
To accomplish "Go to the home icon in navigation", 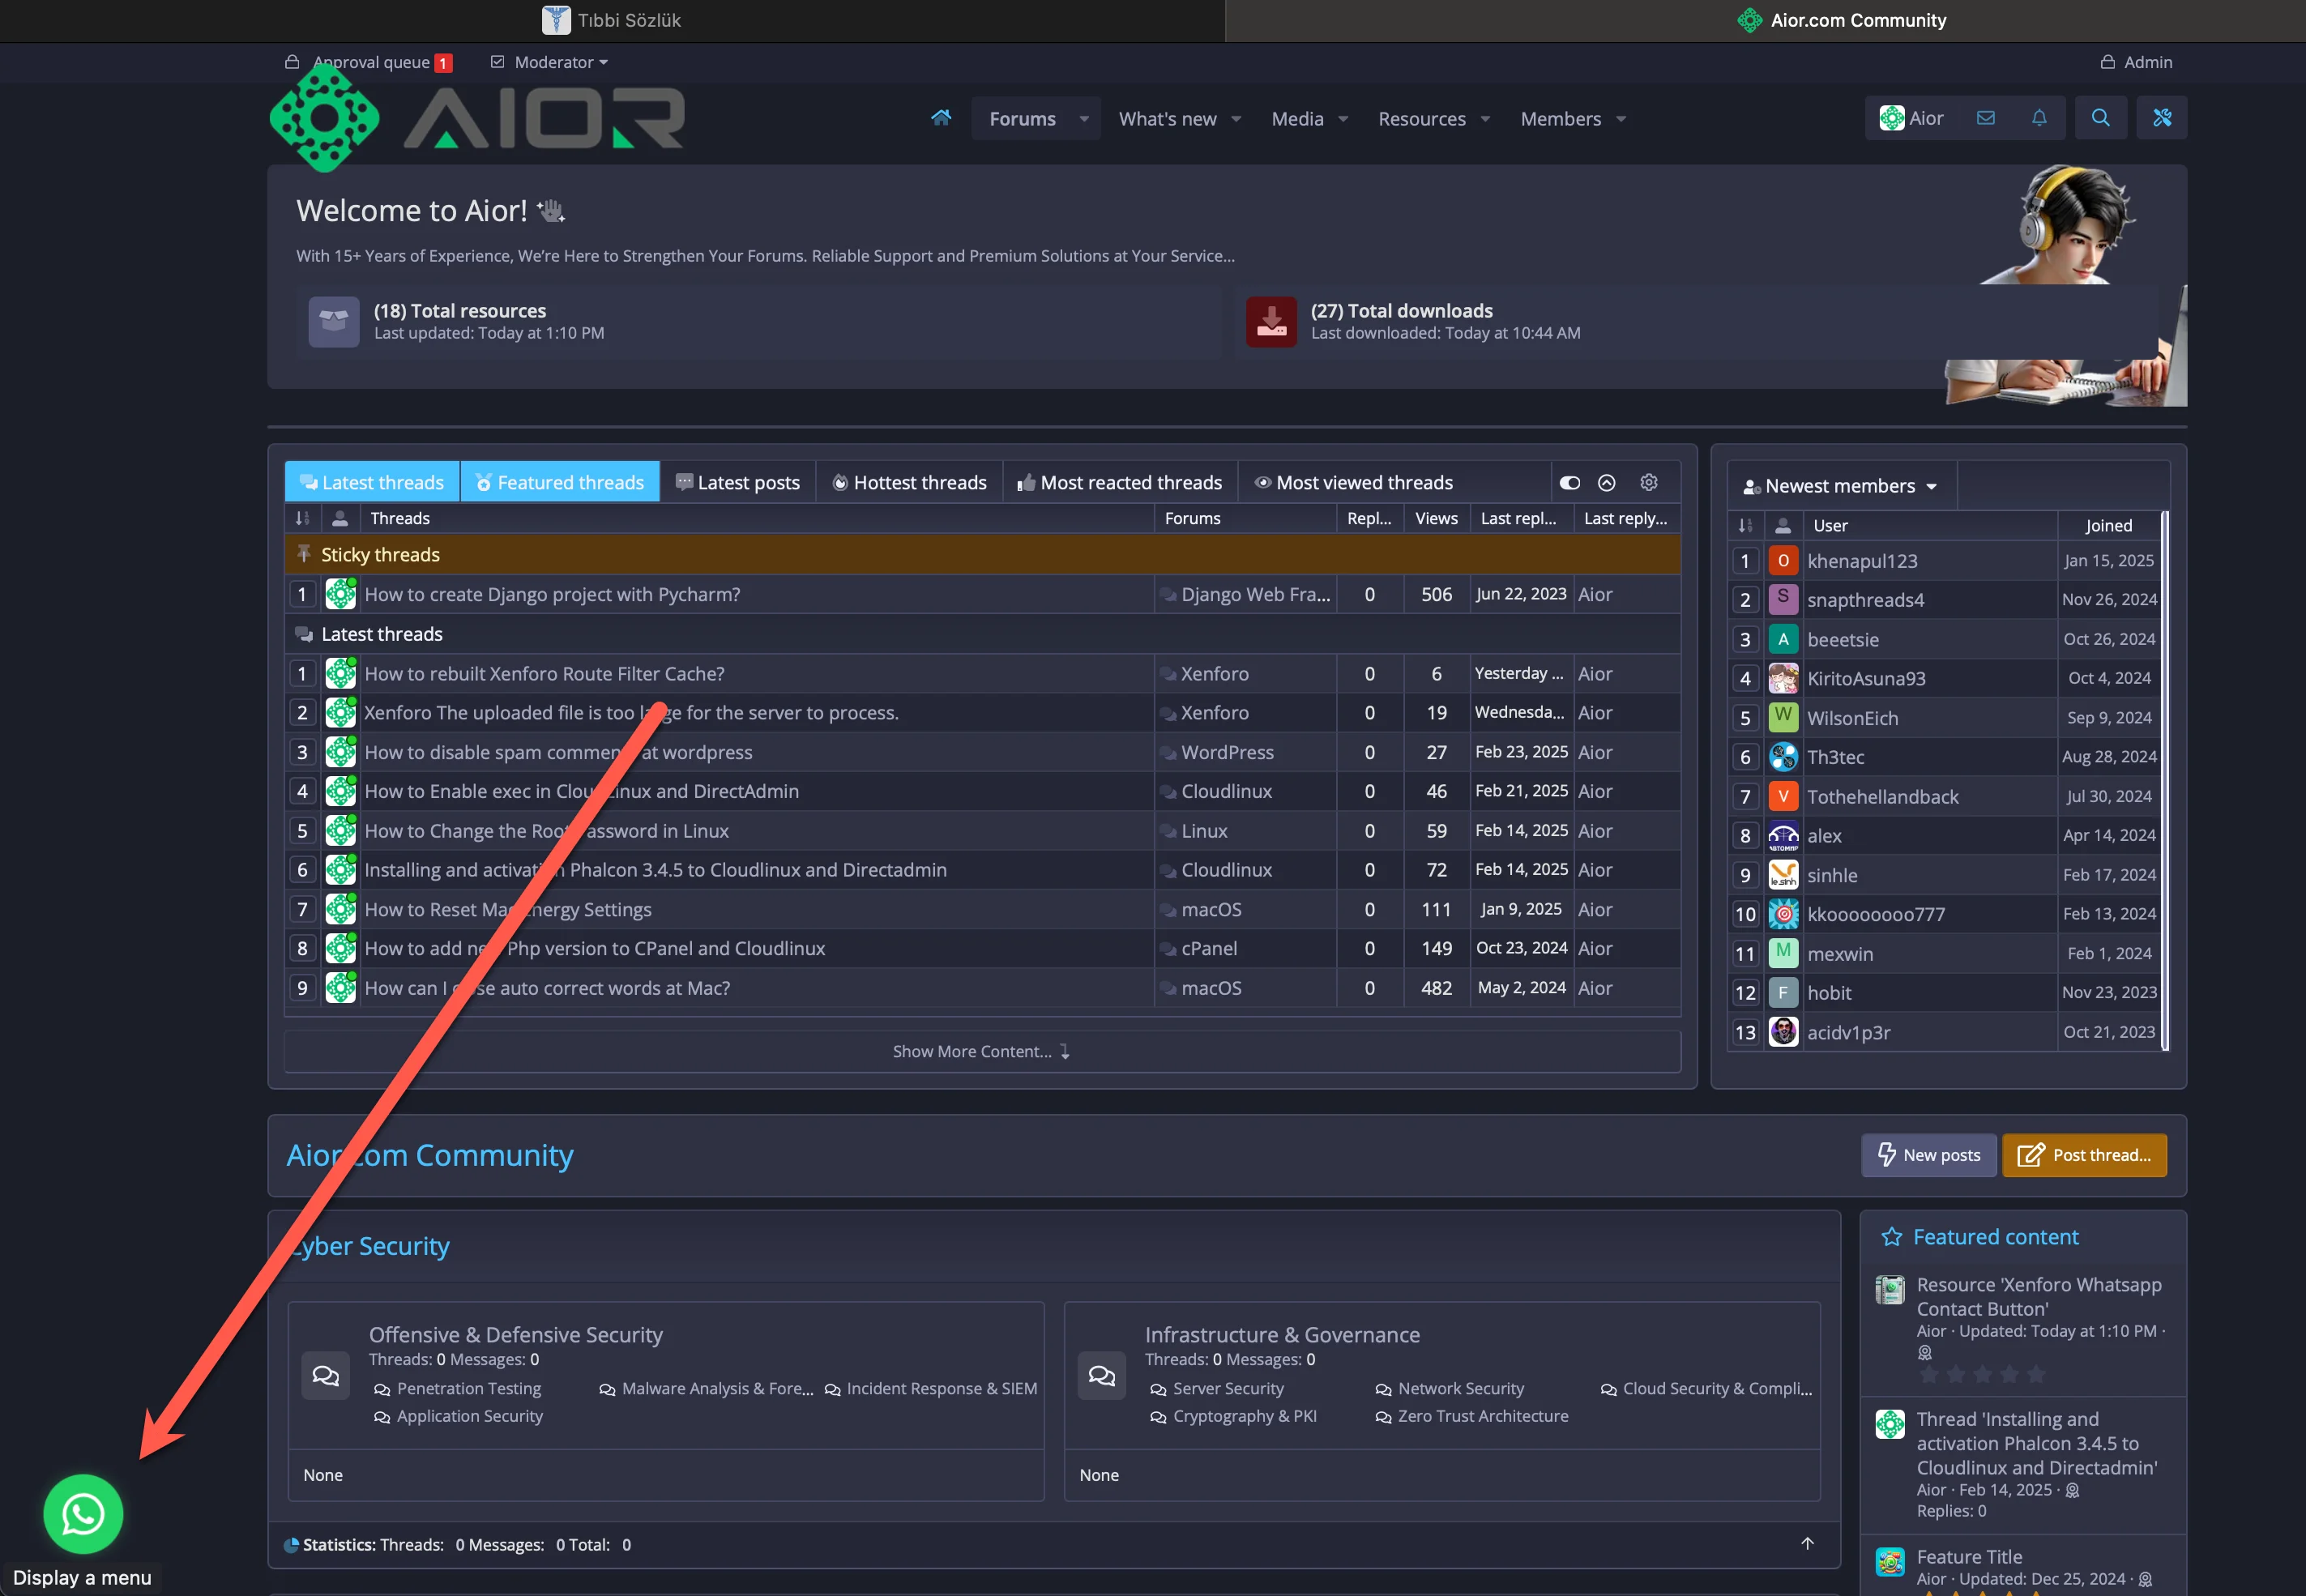I will pyautogui.click(x=941, y=118).
